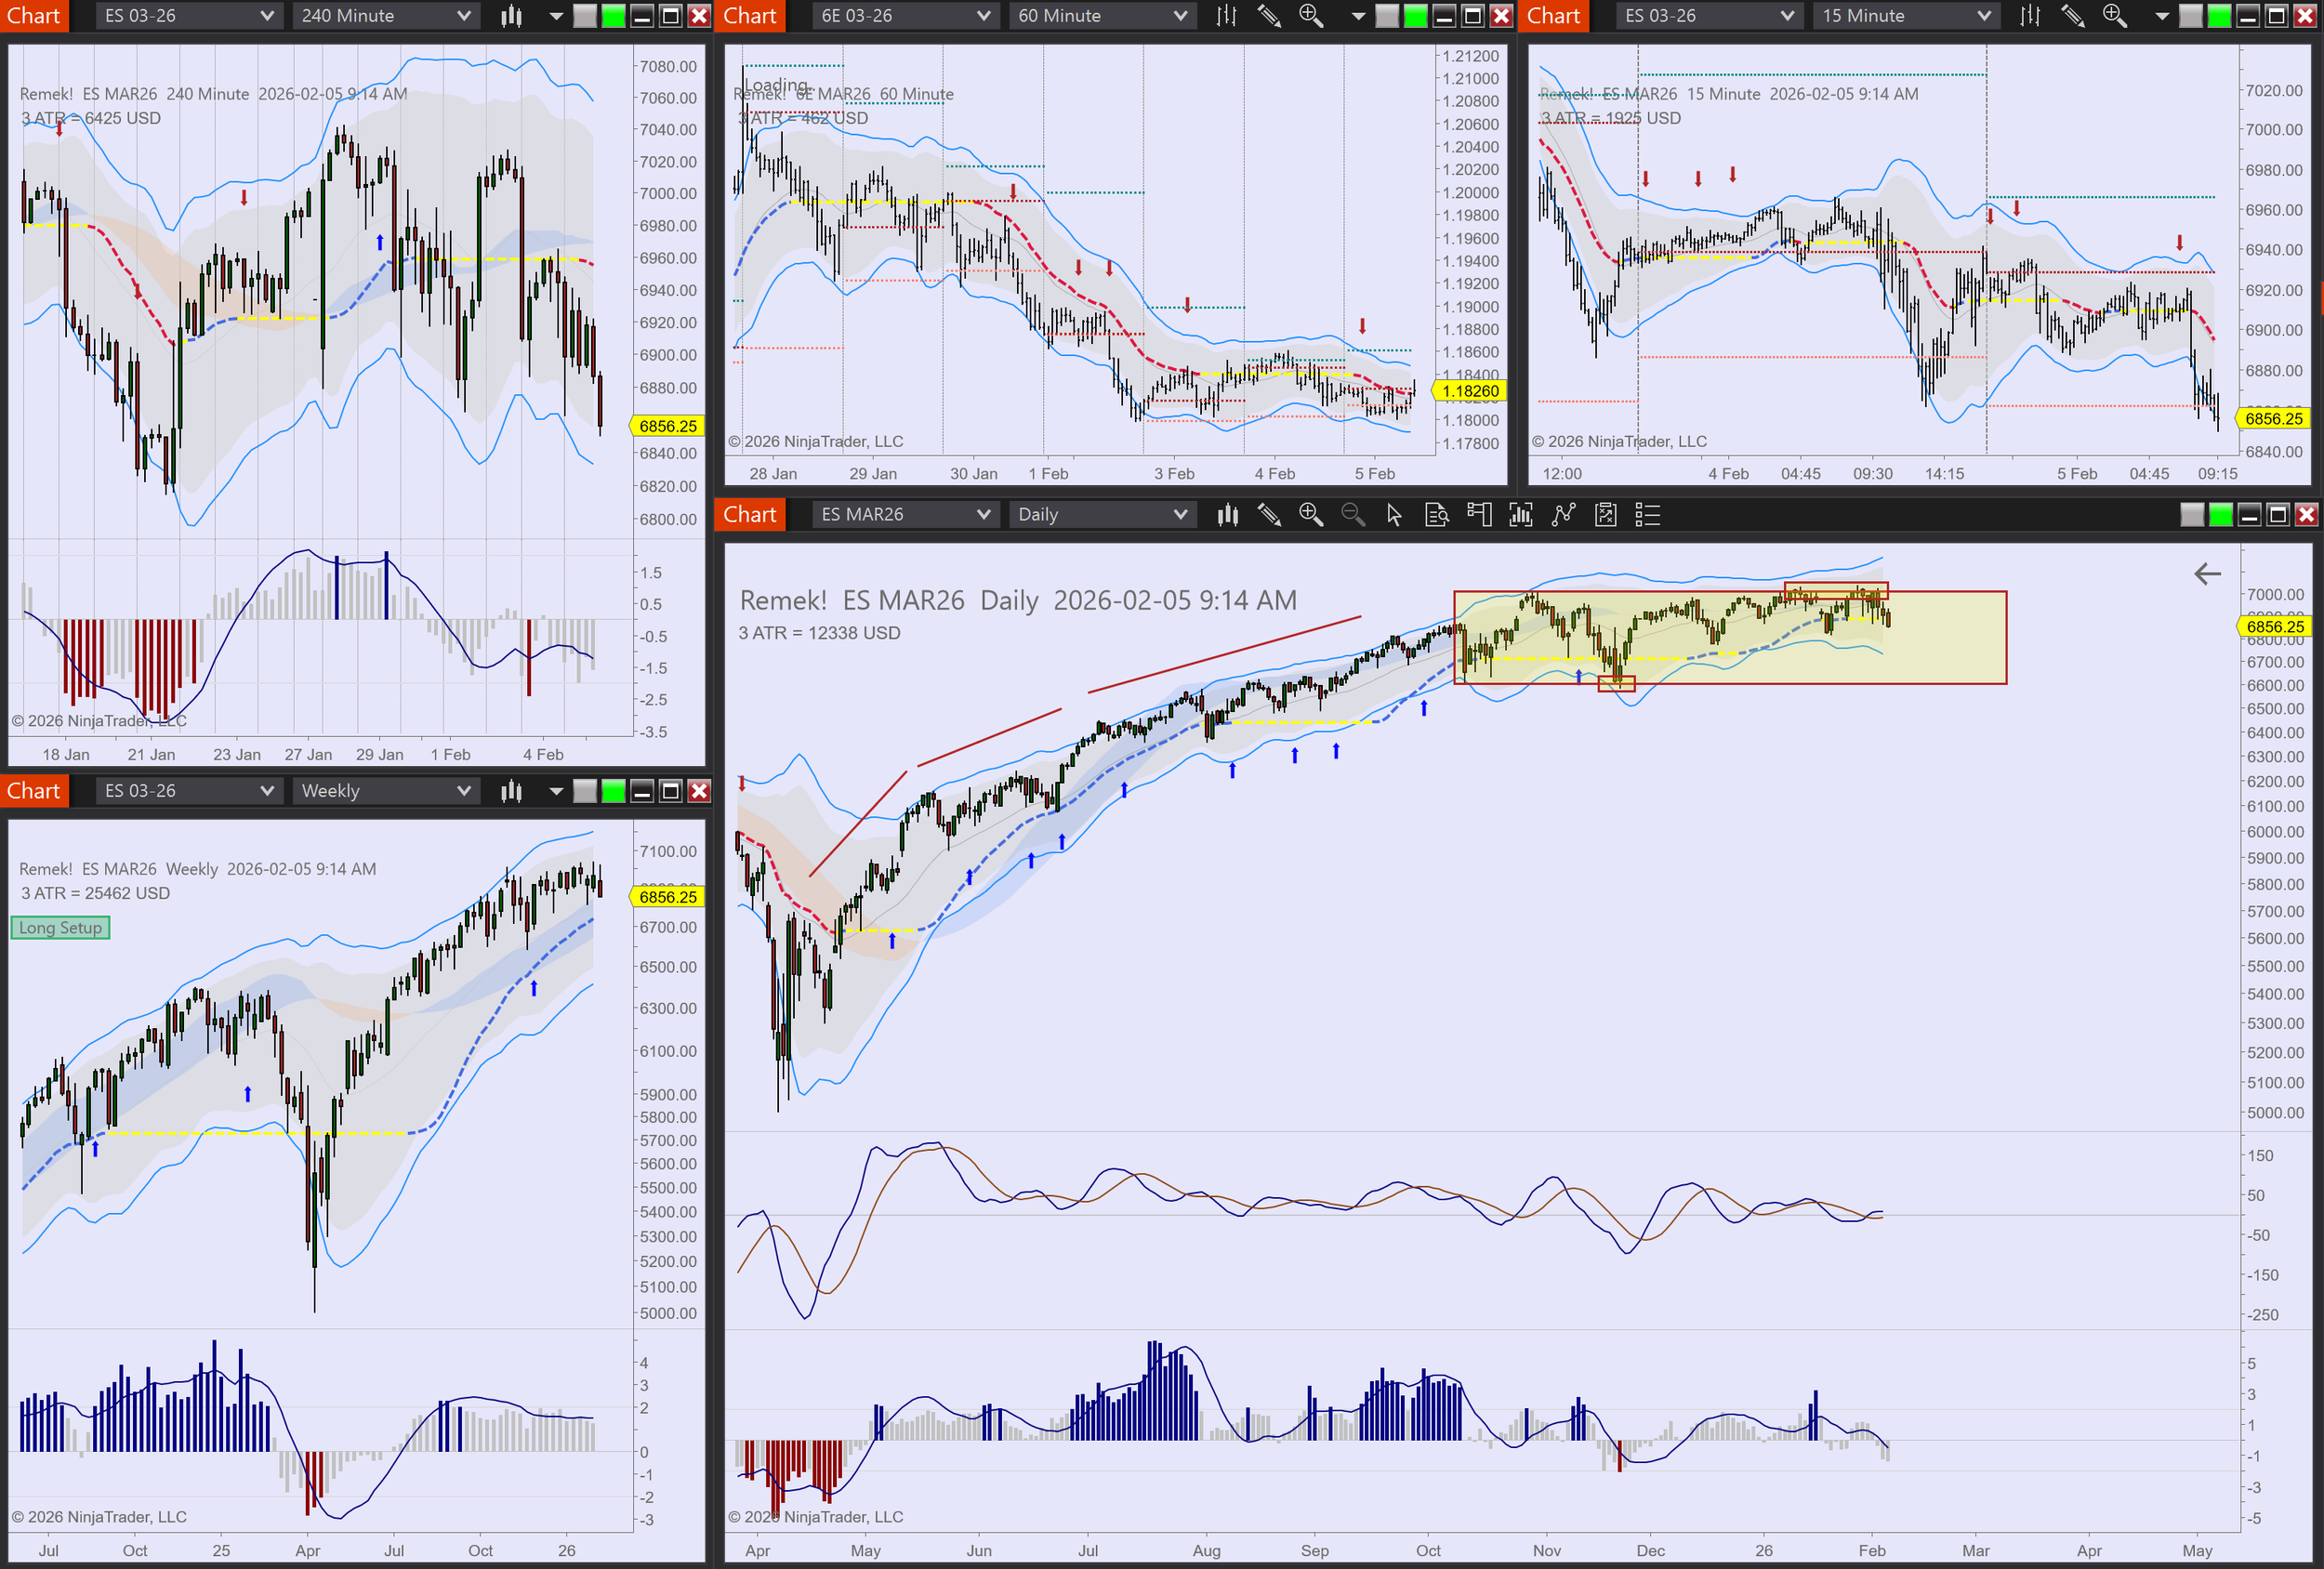The image size is (2324, 1569).
Task: Open bar type selector in Daily chart
Action: [1227, 515]
